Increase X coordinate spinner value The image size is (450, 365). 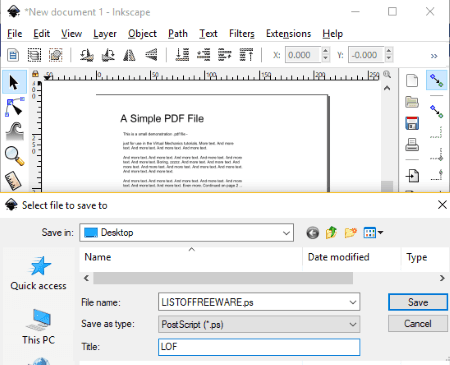[x=326, y=51]
